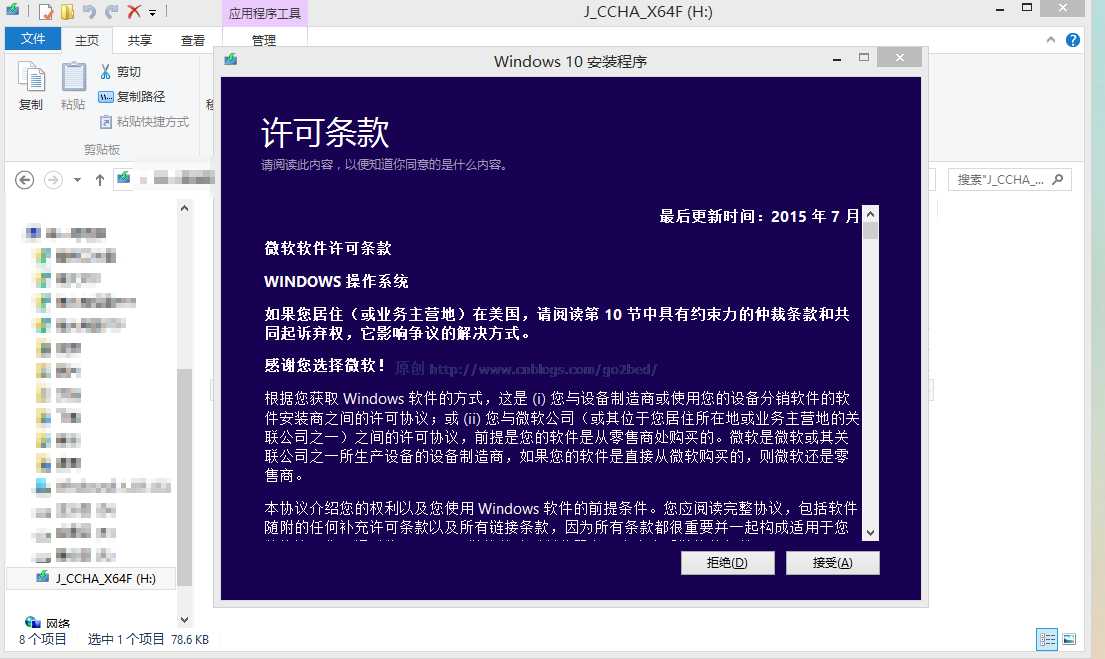1105x659 pixels.
Task: Select the 应用程序工具 contextual tab
Action: click(x=264, y=13)
